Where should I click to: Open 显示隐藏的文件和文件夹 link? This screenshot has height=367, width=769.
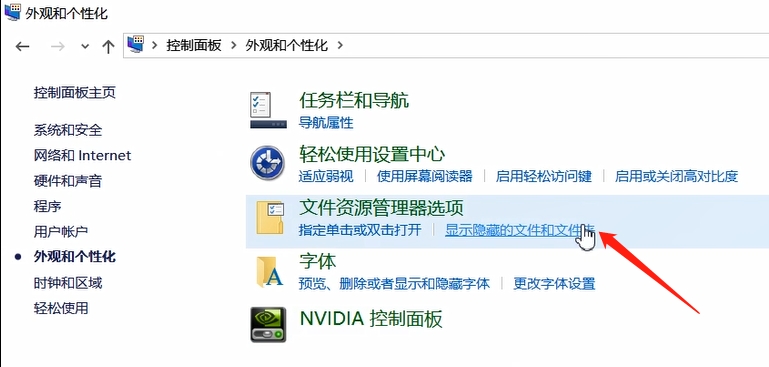pos(520,229)
